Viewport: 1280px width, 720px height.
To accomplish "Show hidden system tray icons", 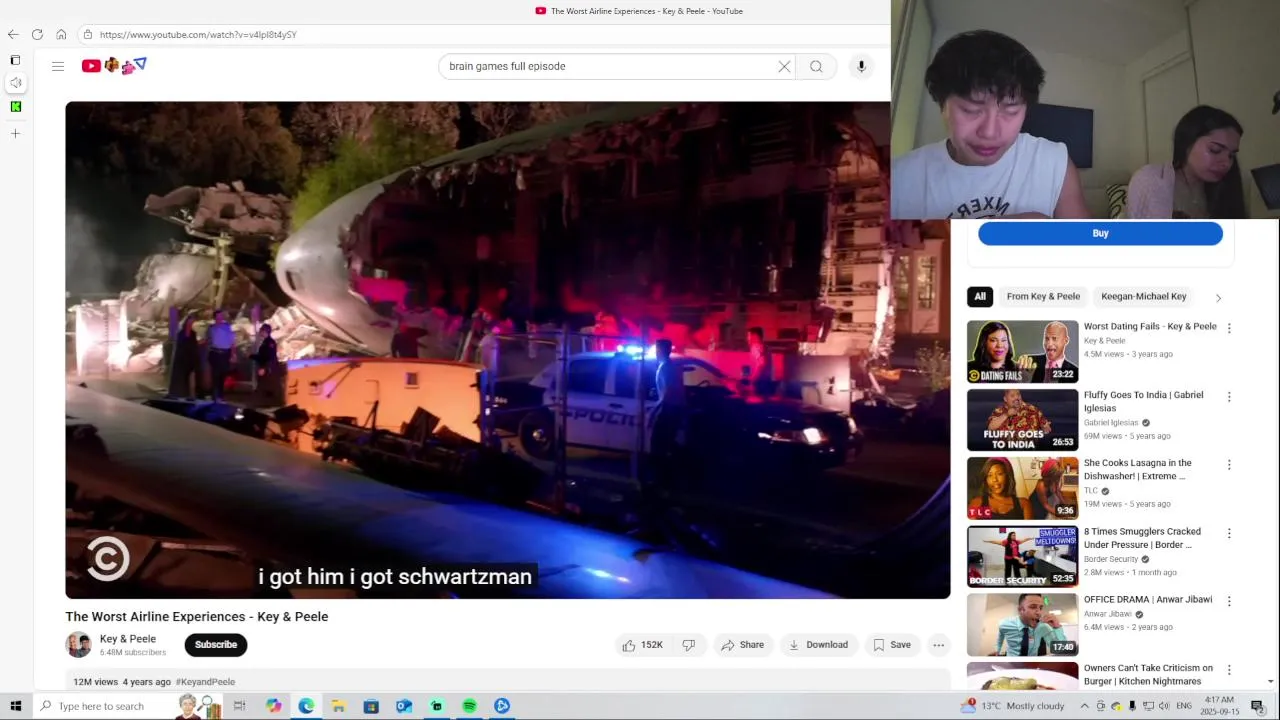I will point(1084,706).
